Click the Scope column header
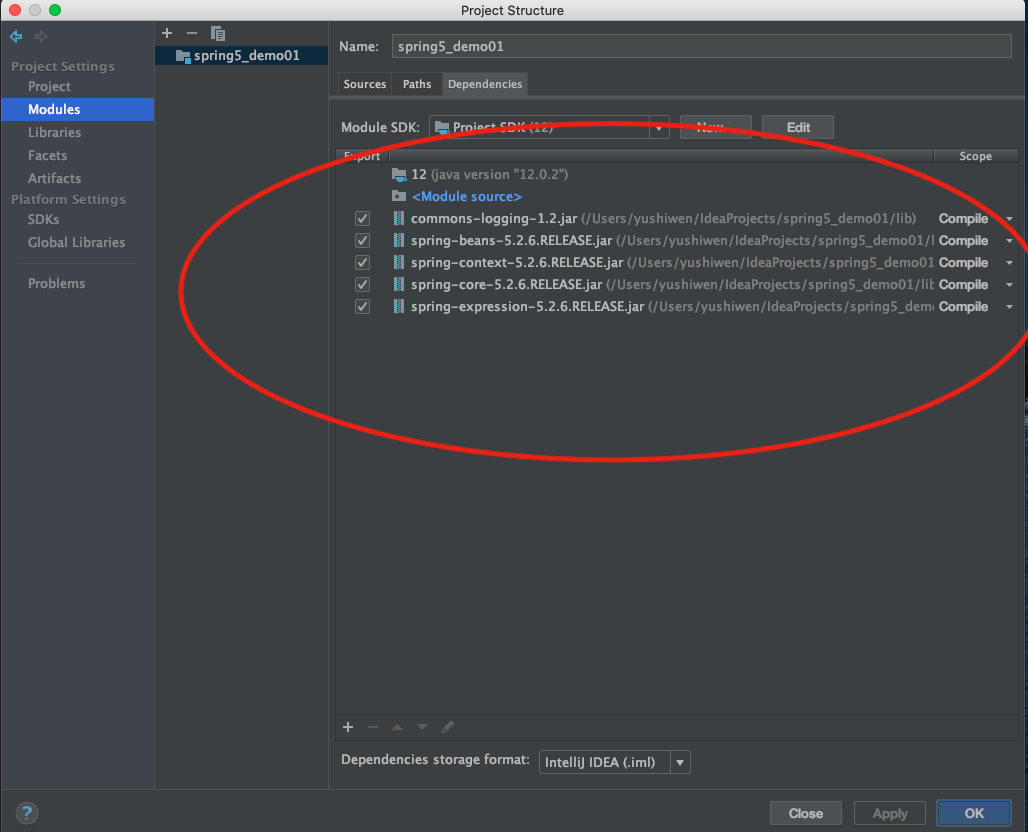Image resolution: width=1028 pixels, height=832 pixels. point(975,156)
